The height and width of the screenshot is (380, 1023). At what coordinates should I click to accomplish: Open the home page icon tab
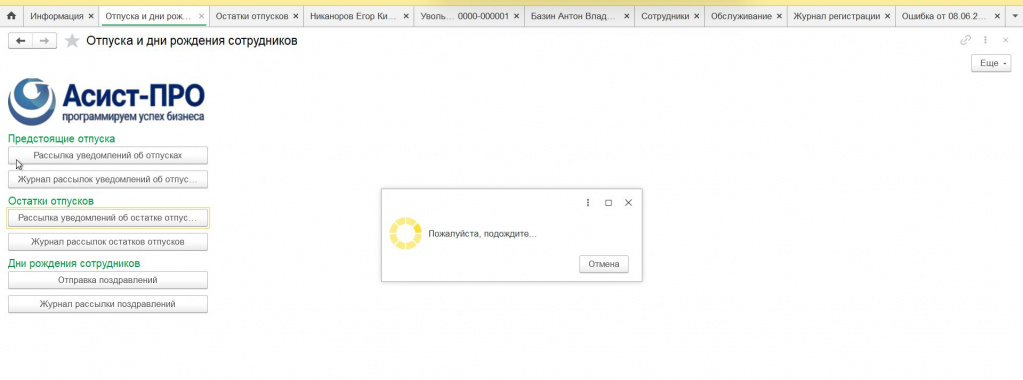11,16
